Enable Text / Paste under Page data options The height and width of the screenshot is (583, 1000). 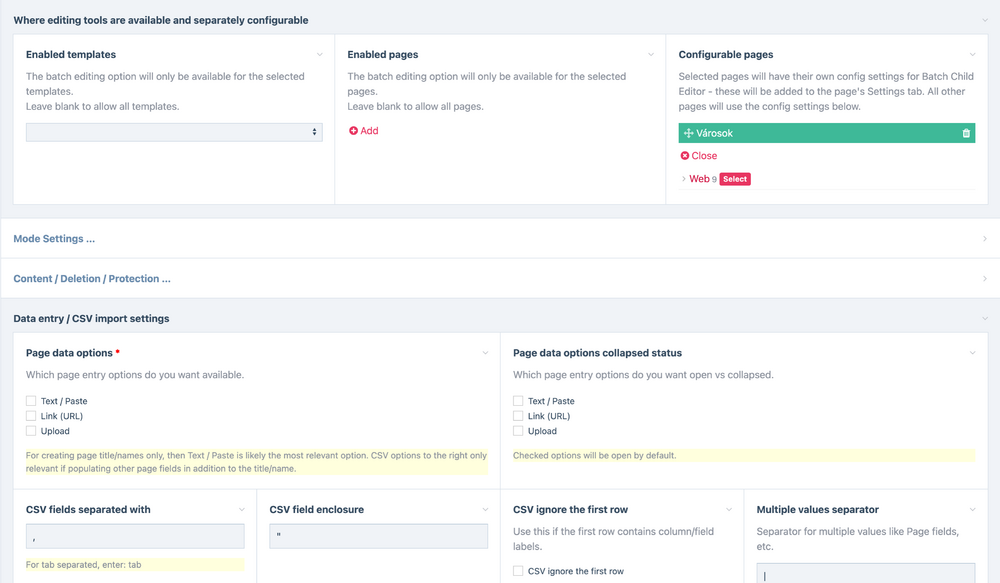31,401
